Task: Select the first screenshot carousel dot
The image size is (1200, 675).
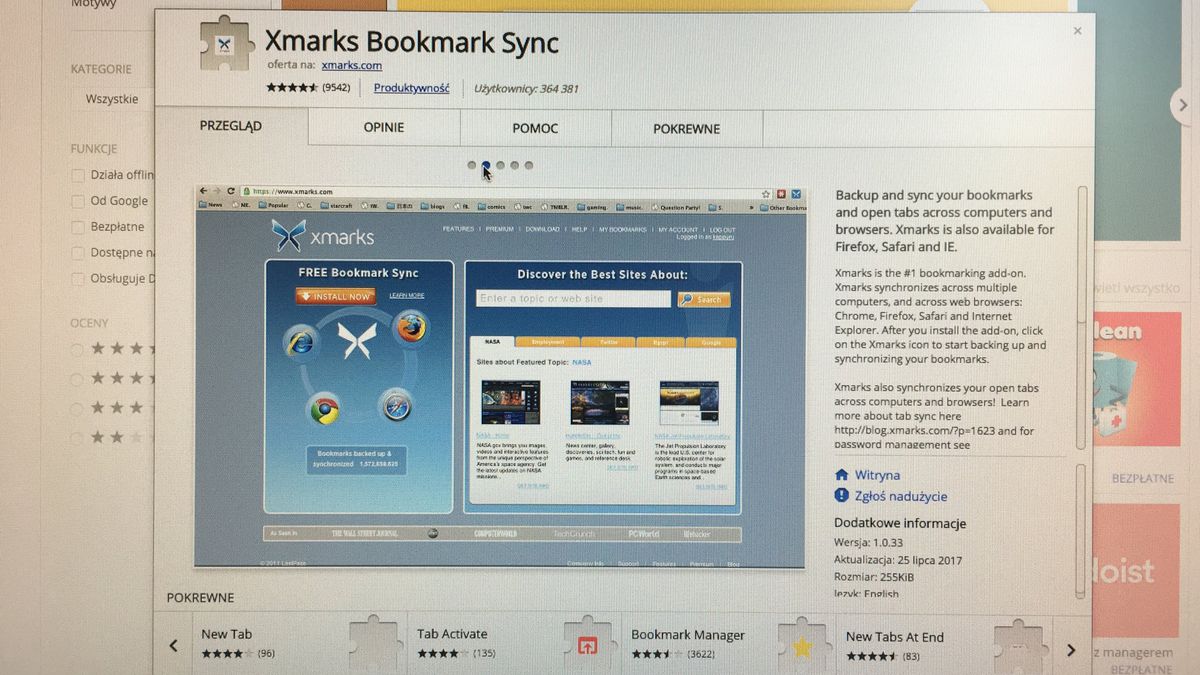Action: coord(472,165)
